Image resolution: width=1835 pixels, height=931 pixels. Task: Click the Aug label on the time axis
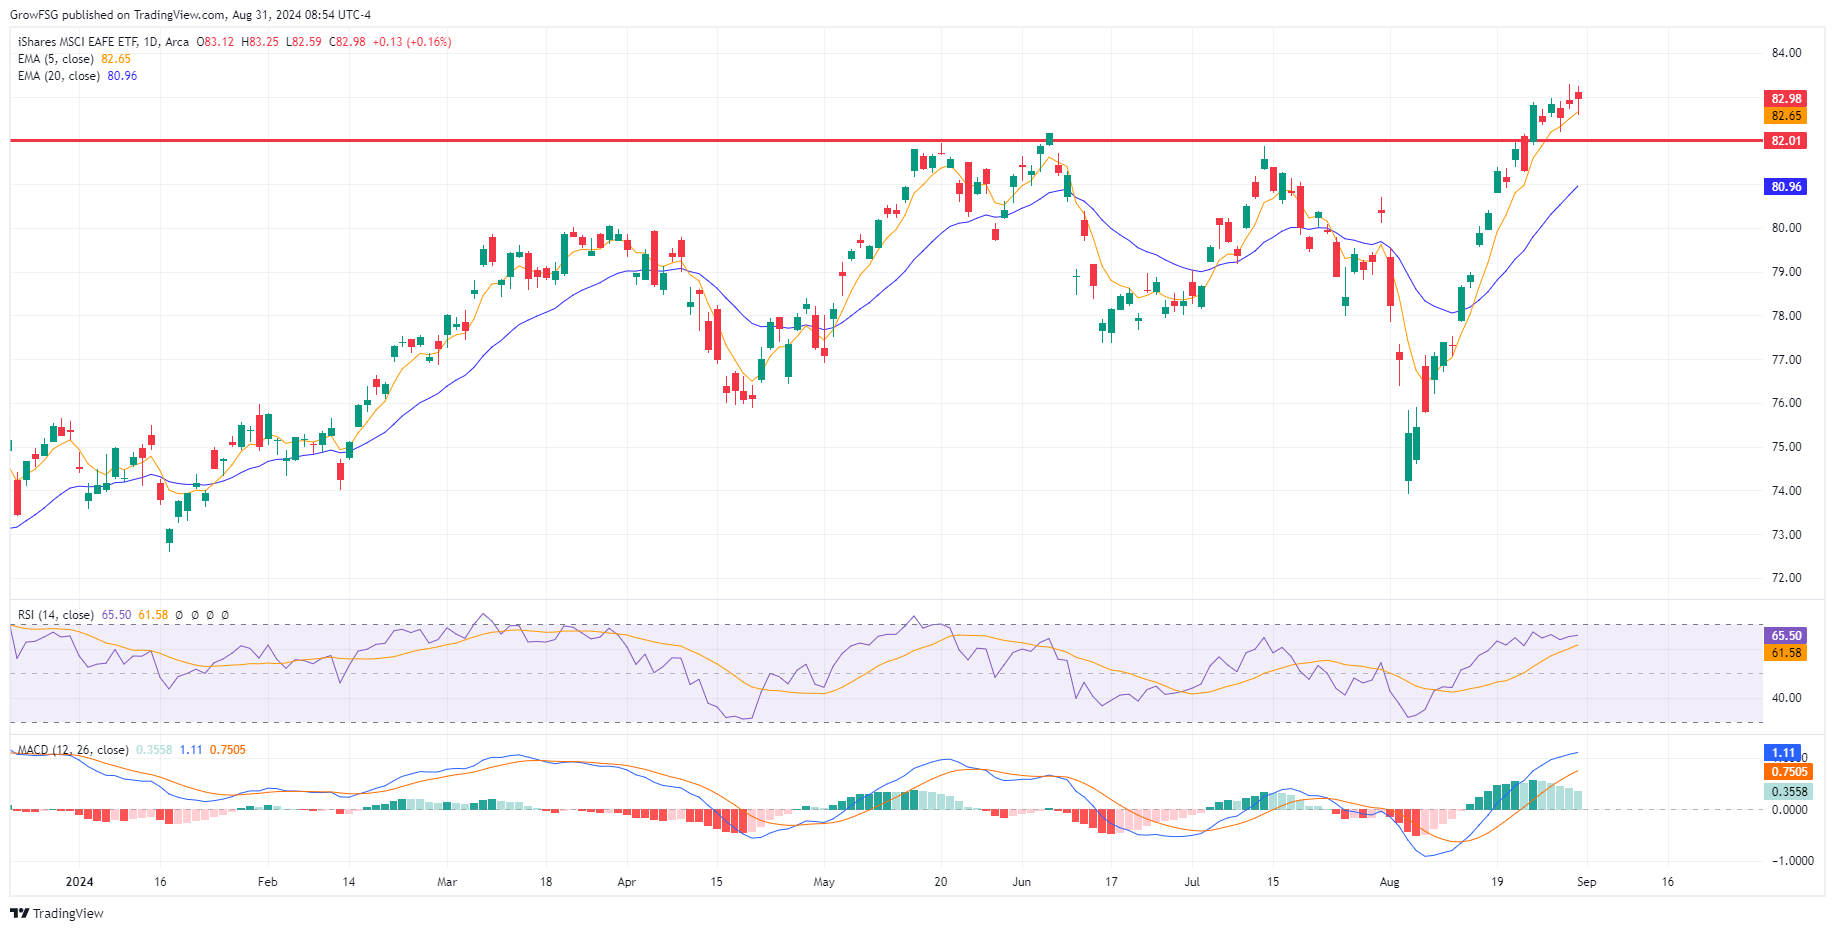tap(1389, 882)
